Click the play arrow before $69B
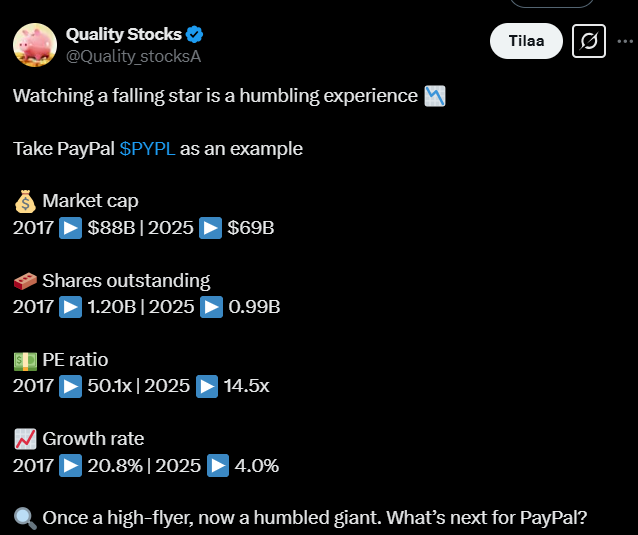The image size is (638, 535). (x=212, y=228)
